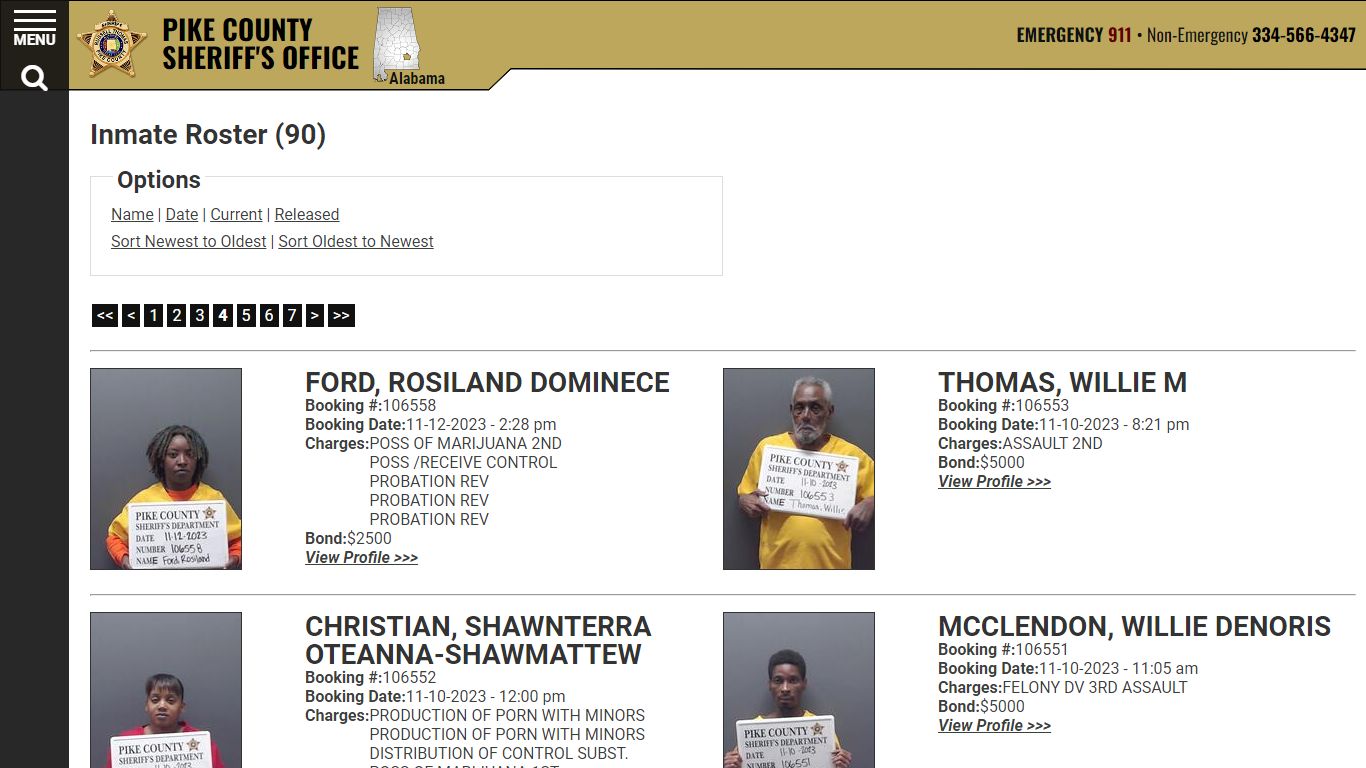Call non-emergency number 334-566-4347
The width and height of the screenshot is (1366, 768).
1303,35
